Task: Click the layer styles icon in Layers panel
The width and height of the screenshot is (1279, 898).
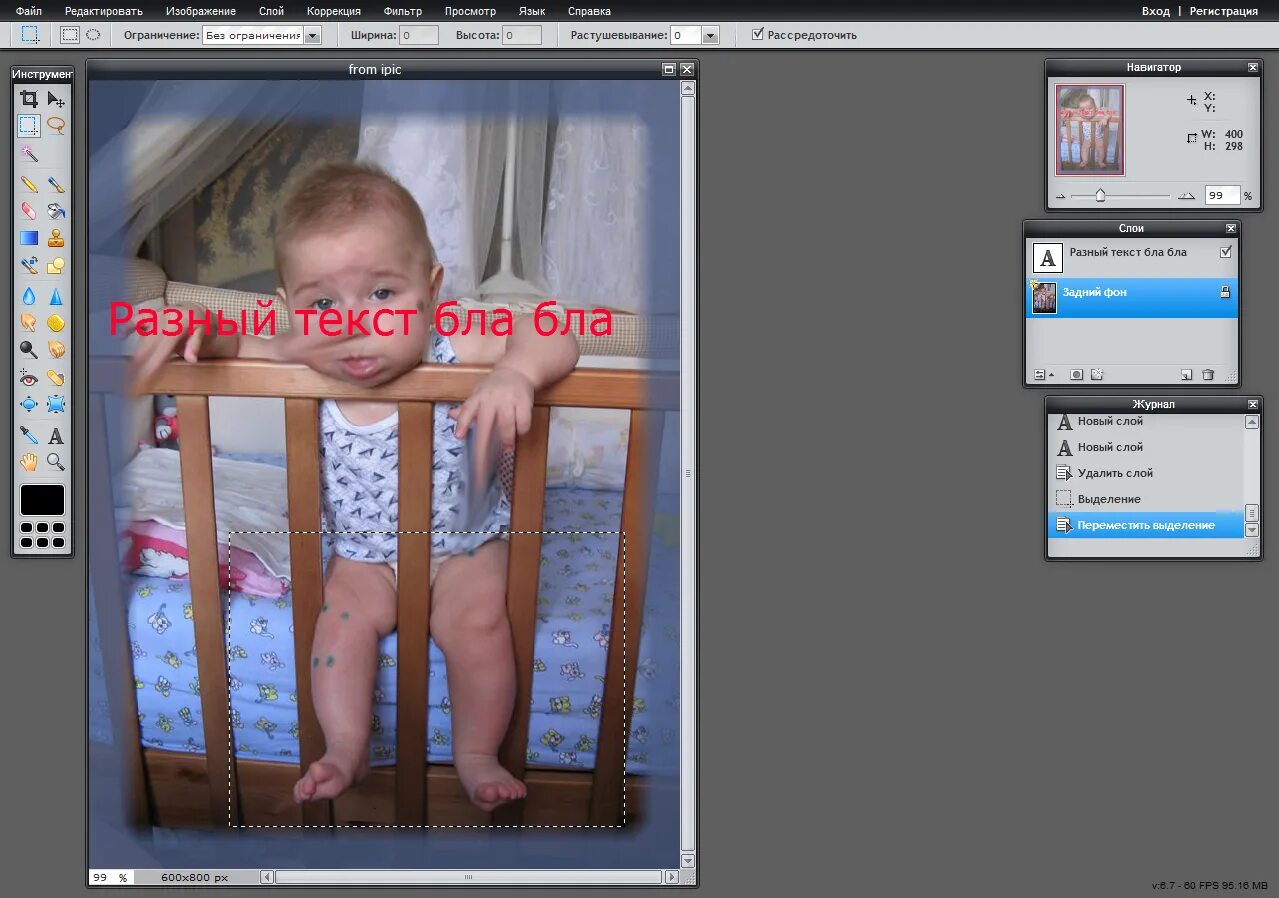Action: (x=1097, y=374)
